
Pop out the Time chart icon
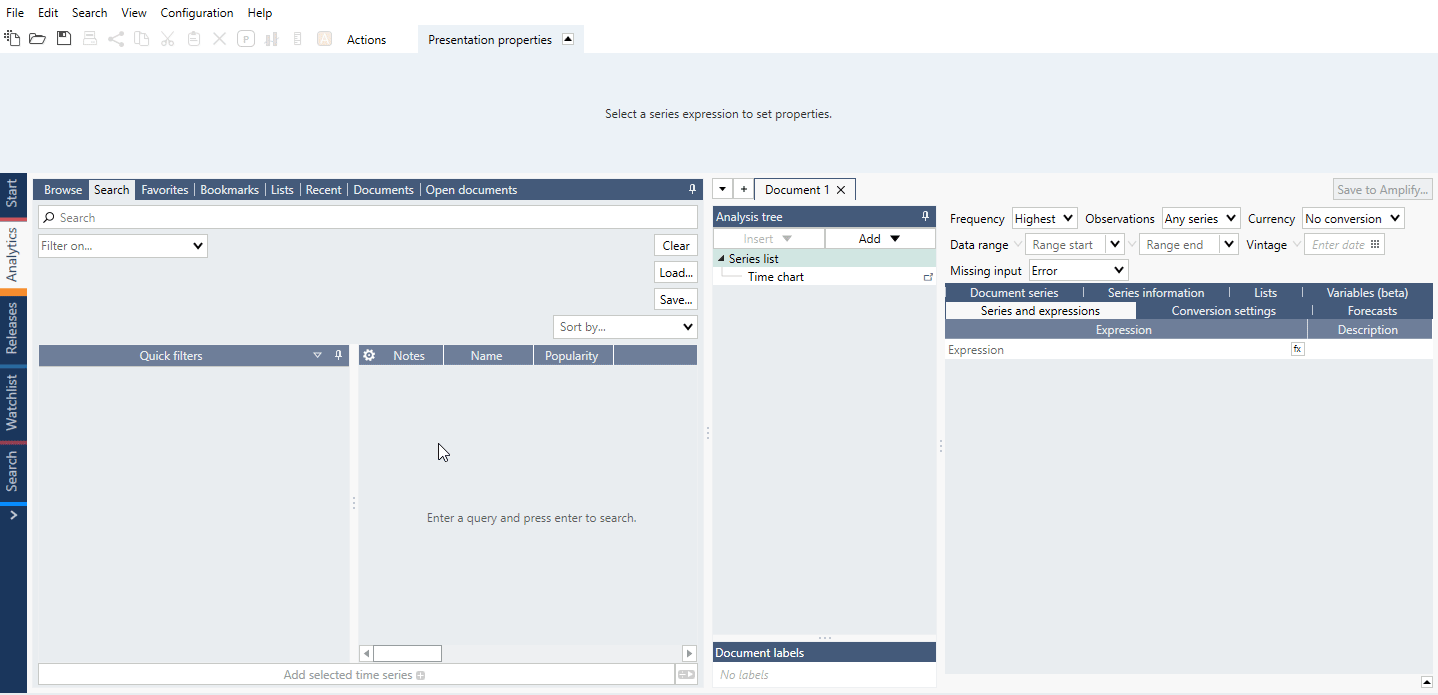pyautogui.click(x=927, y=277)
